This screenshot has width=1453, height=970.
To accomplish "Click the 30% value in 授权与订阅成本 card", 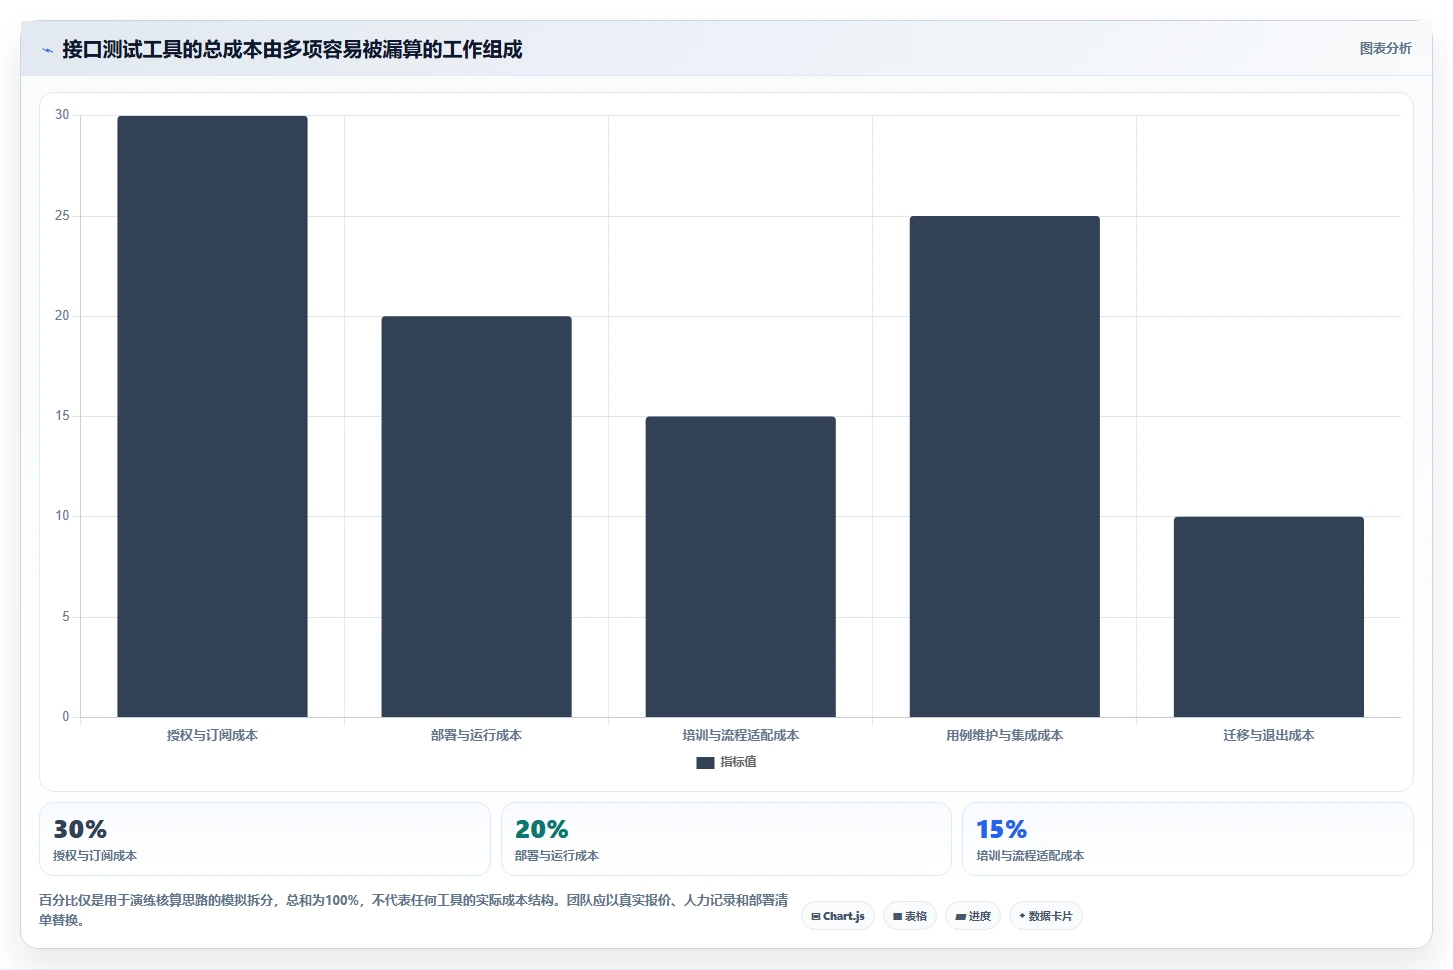I will [x=80, y=829].
